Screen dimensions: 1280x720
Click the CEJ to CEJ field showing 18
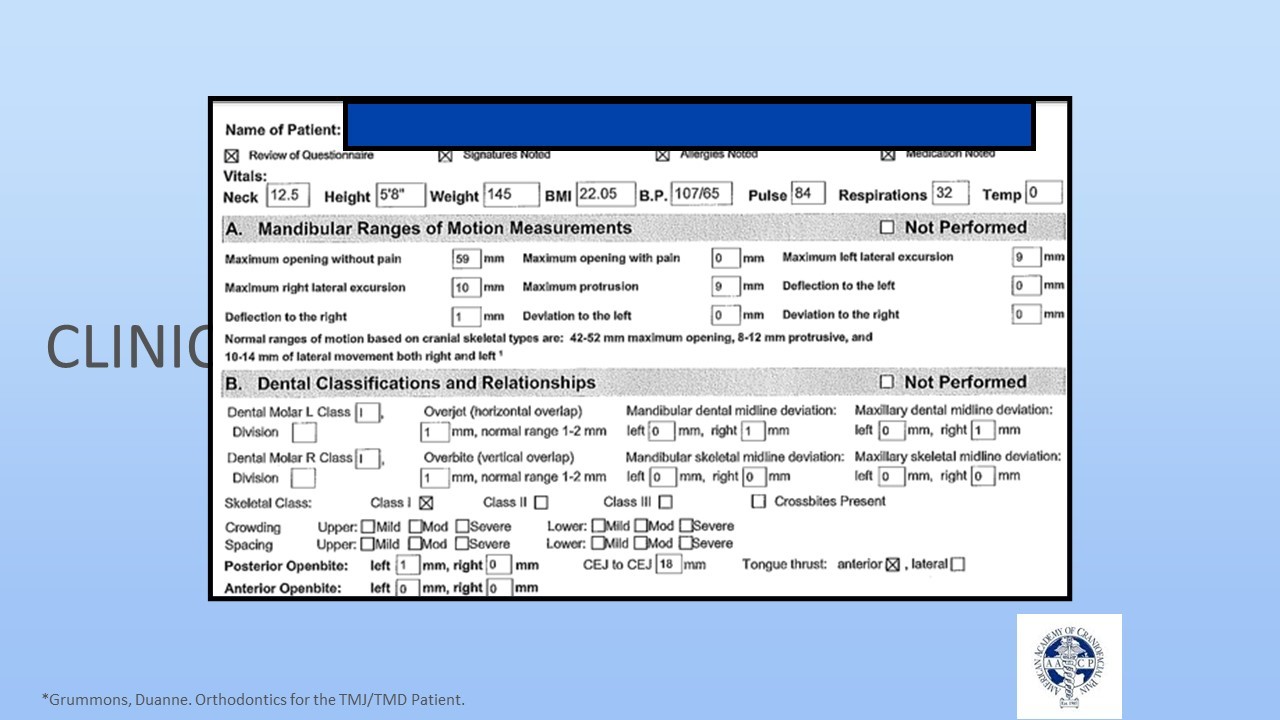[668, 565]
